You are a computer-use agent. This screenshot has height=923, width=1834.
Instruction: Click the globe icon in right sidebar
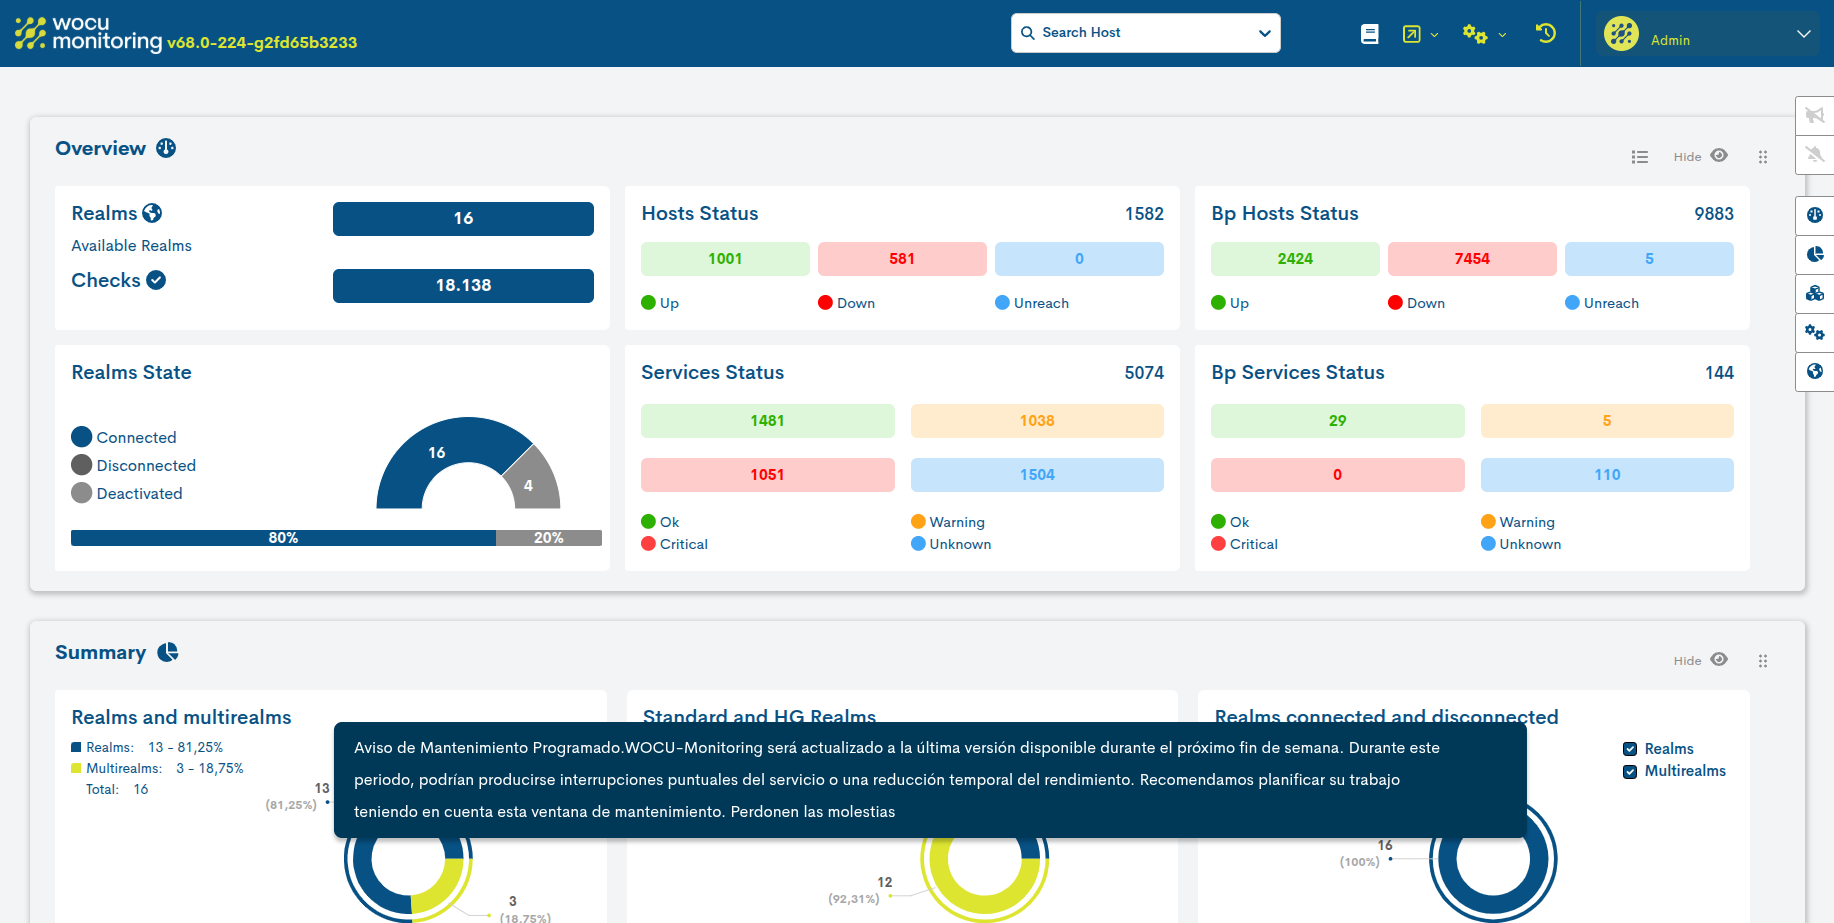[1815, 371]
